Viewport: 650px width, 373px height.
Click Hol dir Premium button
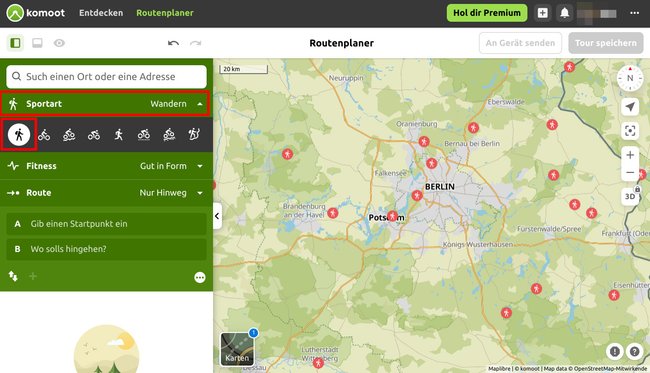(x=487, y=13)
